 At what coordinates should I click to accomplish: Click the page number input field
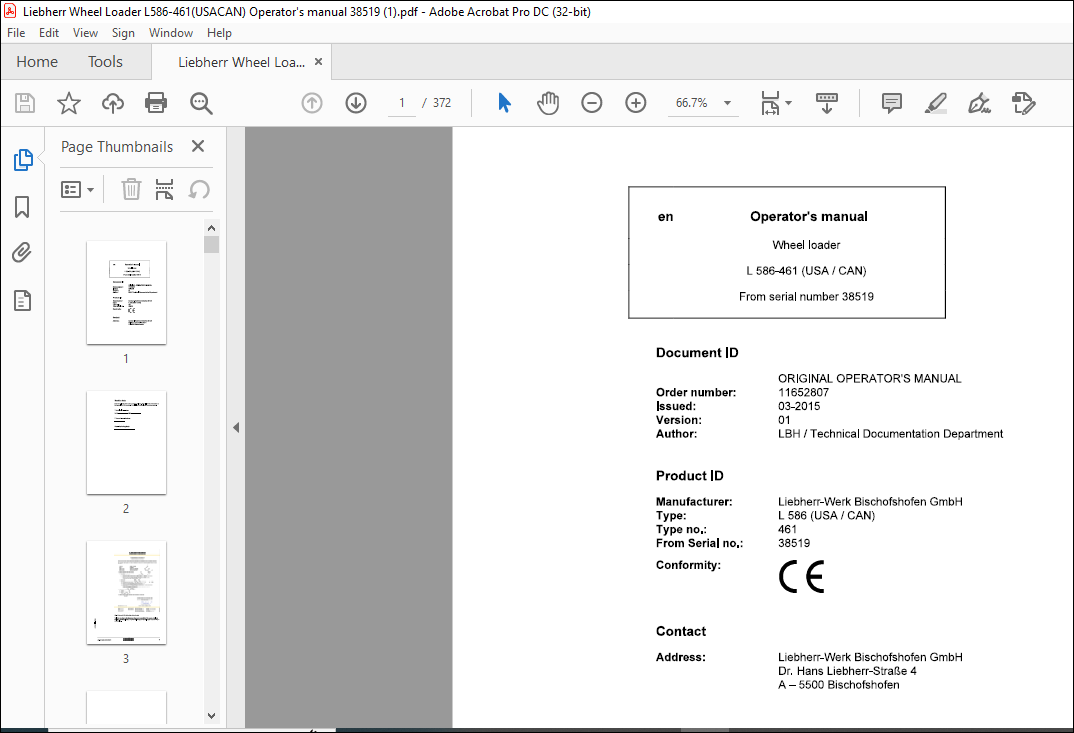pyautogui.click(x=402, y=103)
